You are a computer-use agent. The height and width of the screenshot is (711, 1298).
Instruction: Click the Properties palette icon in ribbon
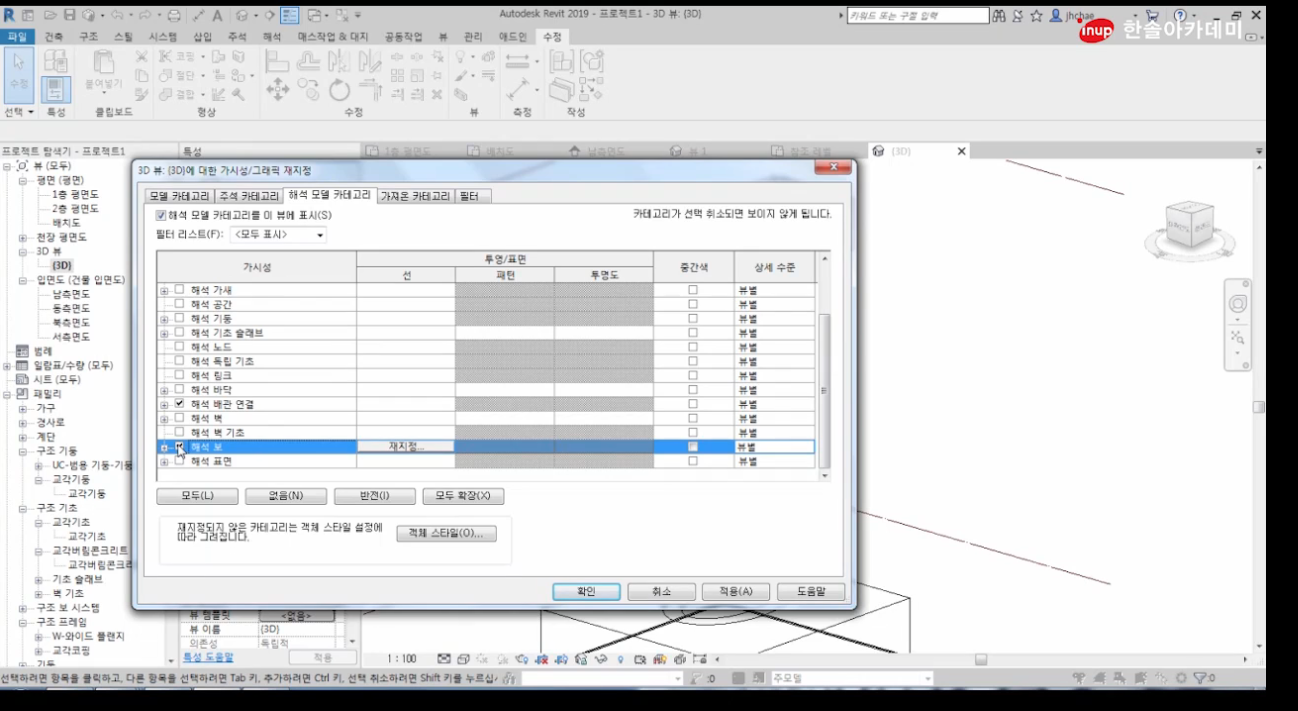tap(56, 89)
